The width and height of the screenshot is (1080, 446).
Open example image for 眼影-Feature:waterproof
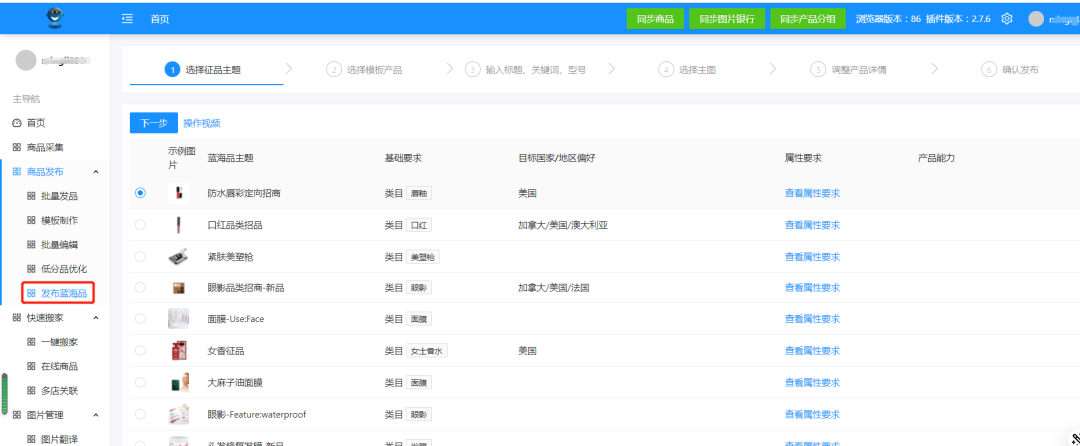178,414
